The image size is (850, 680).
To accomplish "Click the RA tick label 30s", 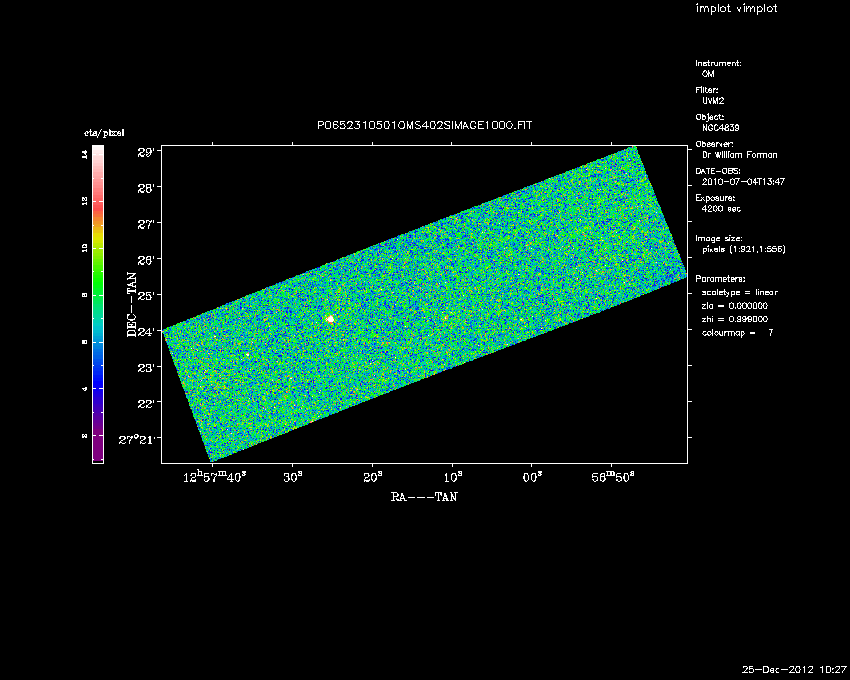I will (x=293, y=477).
